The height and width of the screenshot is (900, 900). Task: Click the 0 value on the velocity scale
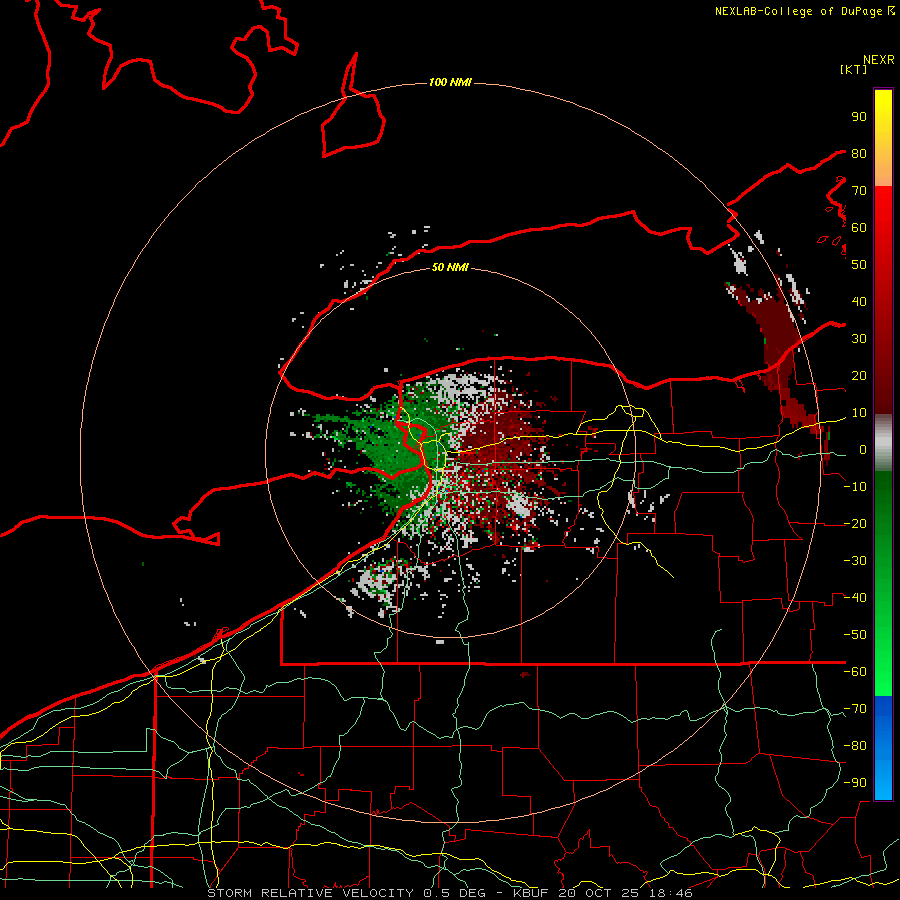click(863, 449)
